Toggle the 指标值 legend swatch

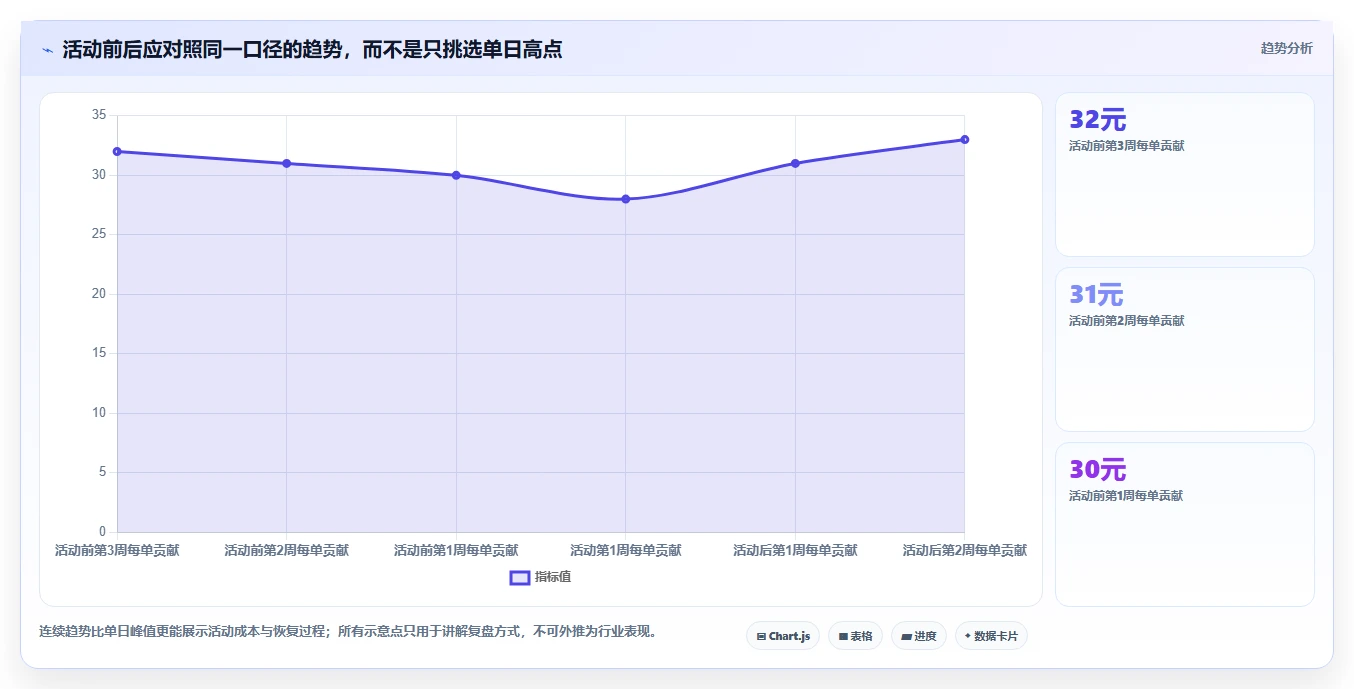point(520,577)
